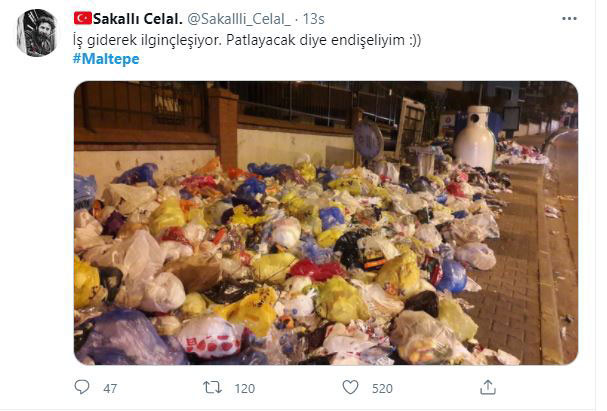607x411 pixels.
Task: Click the retweet count 120
Action: (x=244, y=388)
